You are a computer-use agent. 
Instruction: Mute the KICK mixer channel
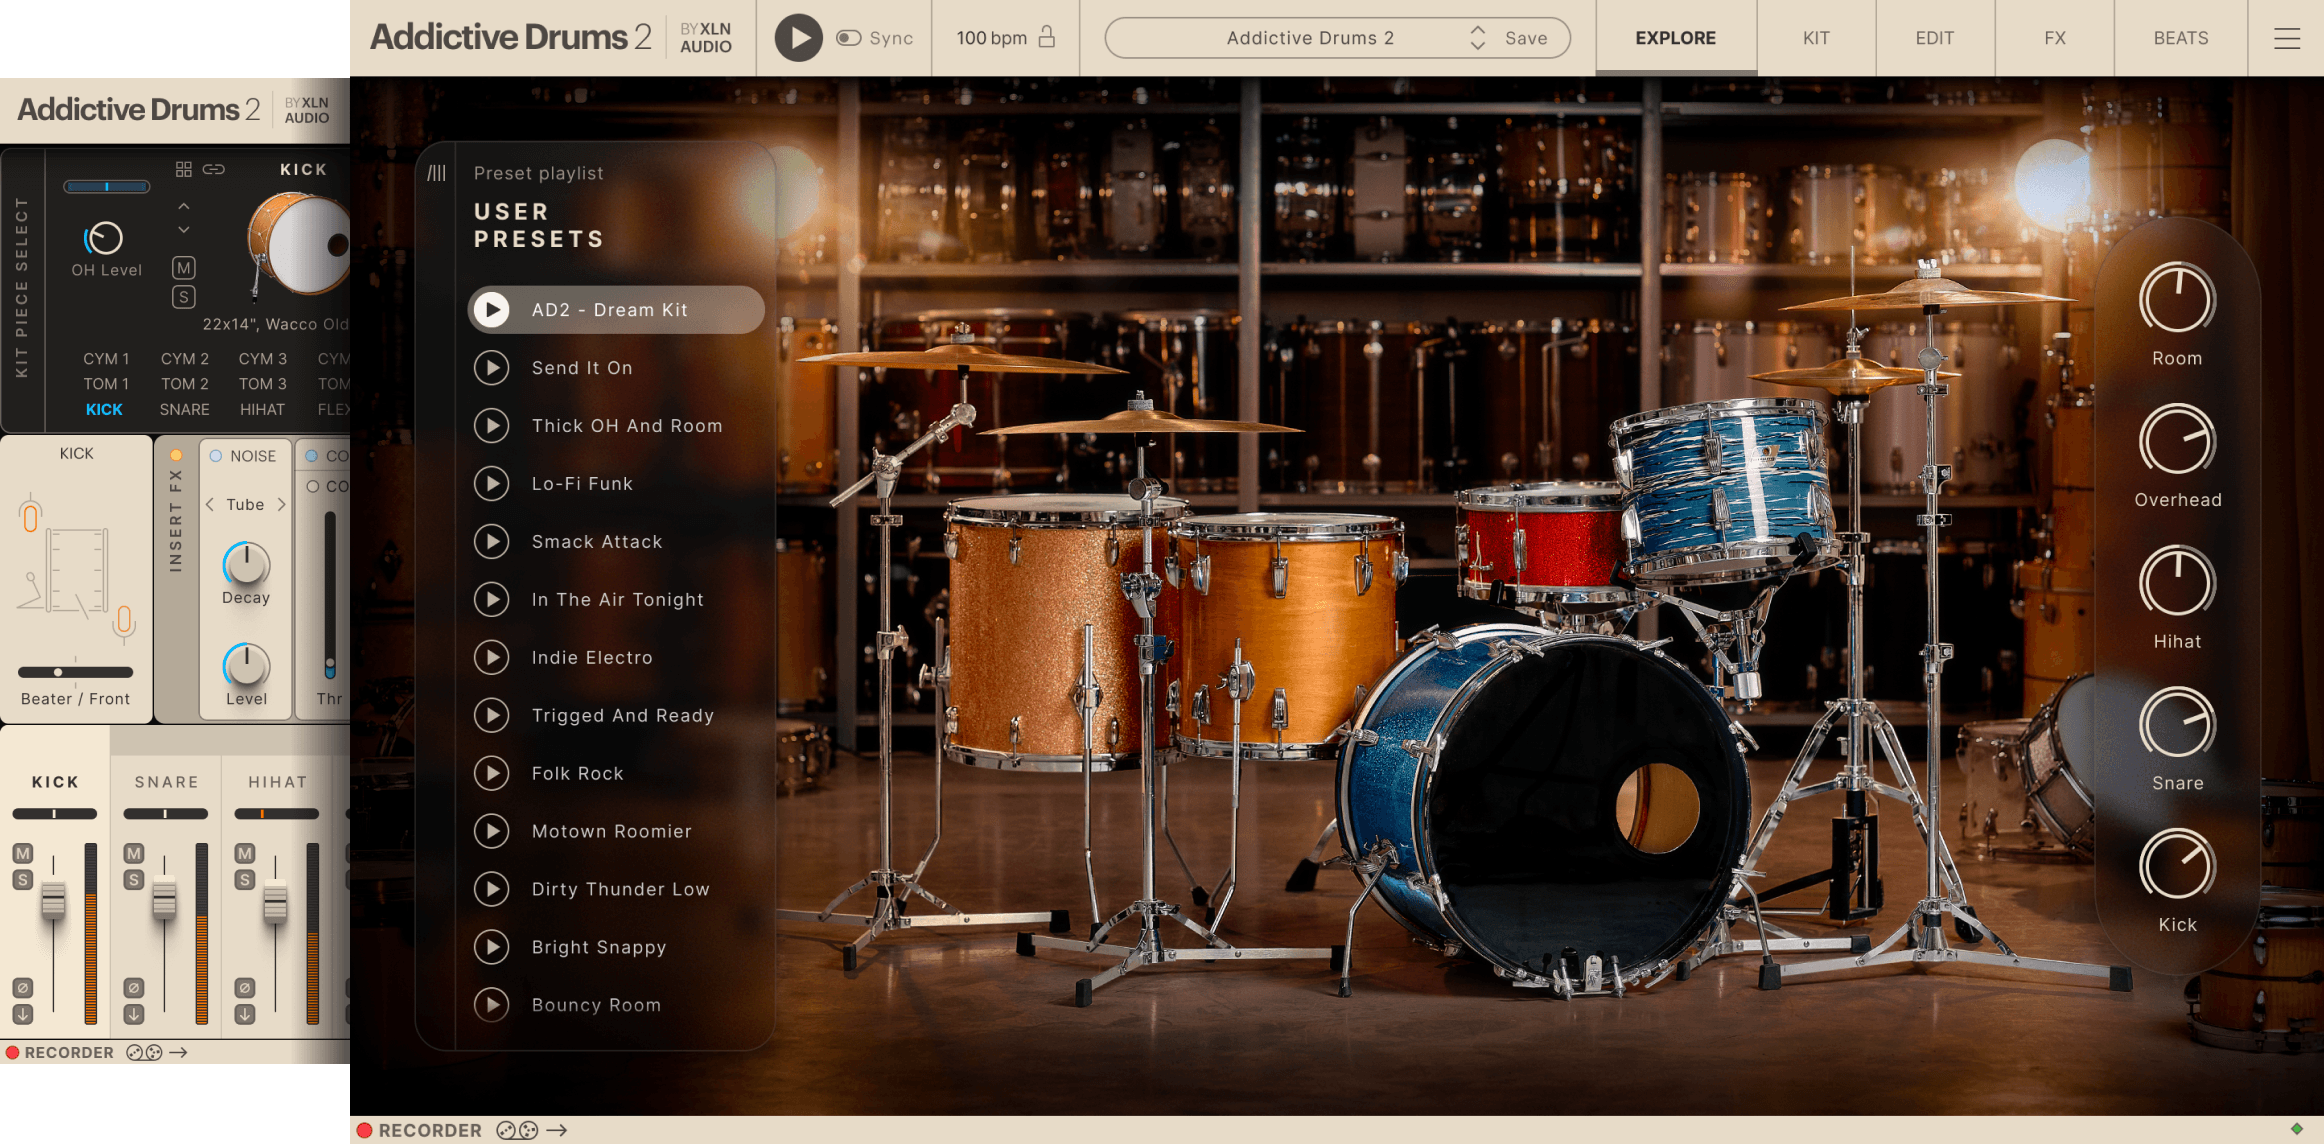click(x=23, y=853)
